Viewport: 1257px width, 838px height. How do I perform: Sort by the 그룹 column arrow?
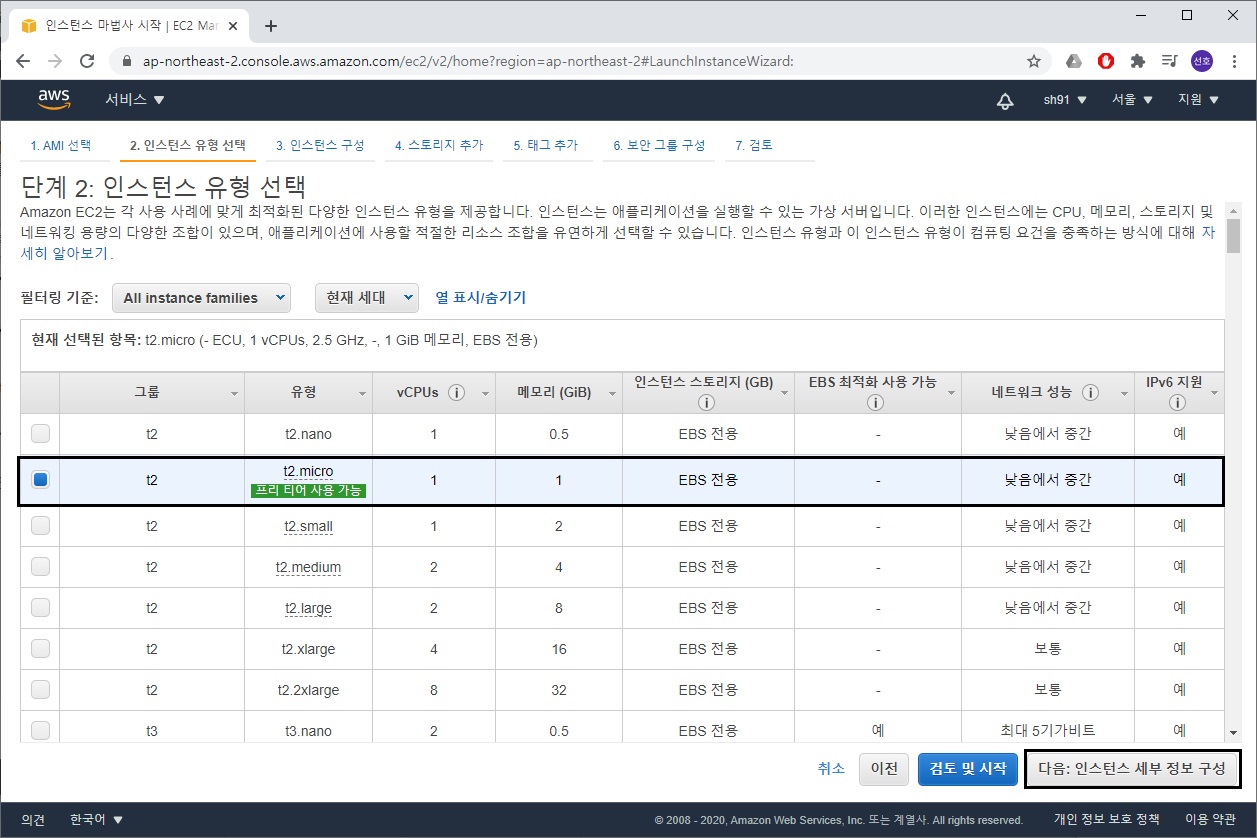(x=235, y=394)
